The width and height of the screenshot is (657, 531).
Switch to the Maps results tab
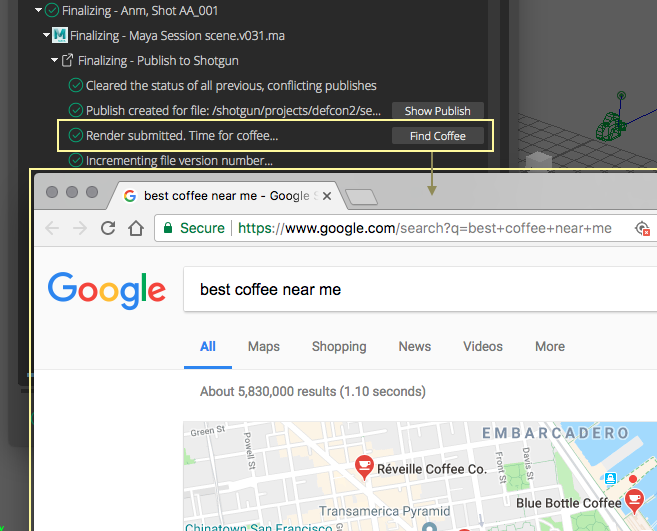264,347
